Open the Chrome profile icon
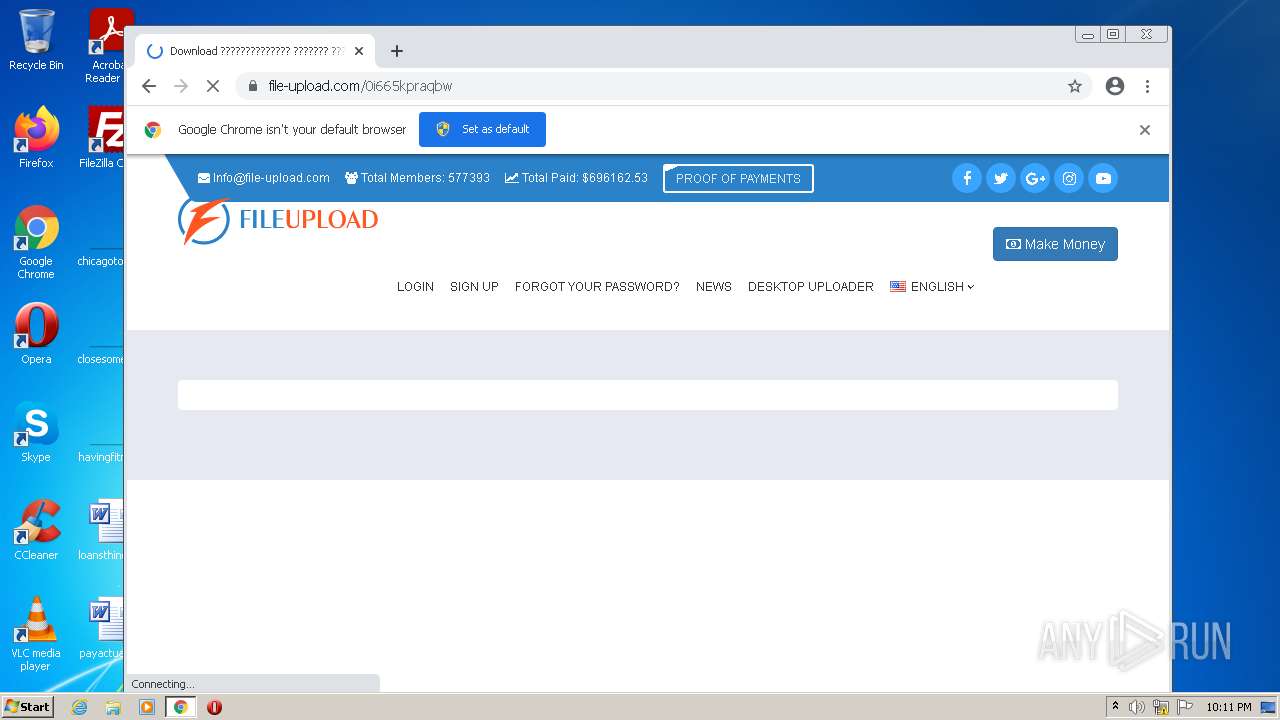 [1115, 86]
